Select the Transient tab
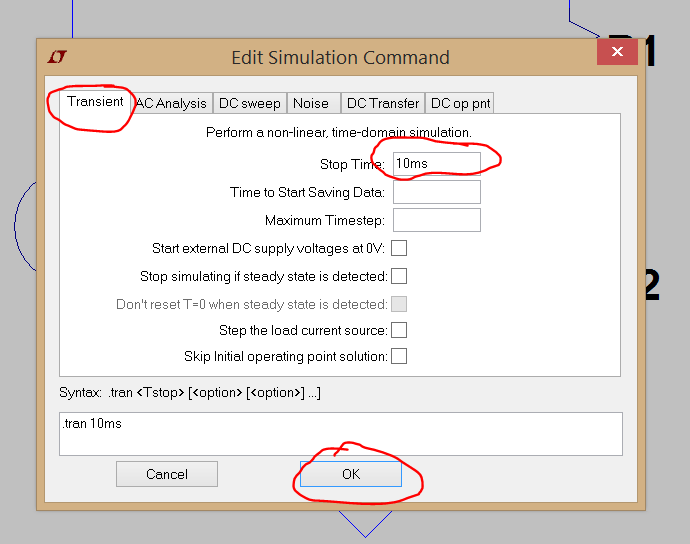690x544 pixels. (x=95, y=102)
